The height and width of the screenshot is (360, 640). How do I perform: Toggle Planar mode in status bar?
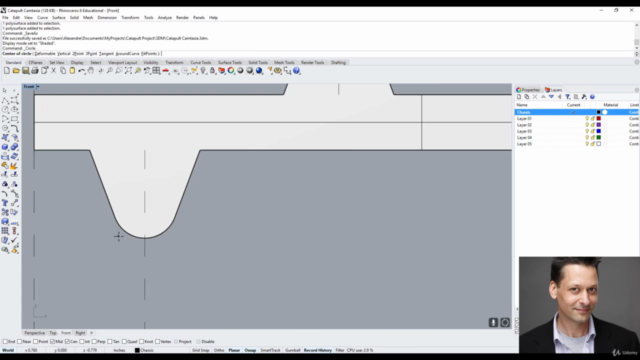[234, 350]
